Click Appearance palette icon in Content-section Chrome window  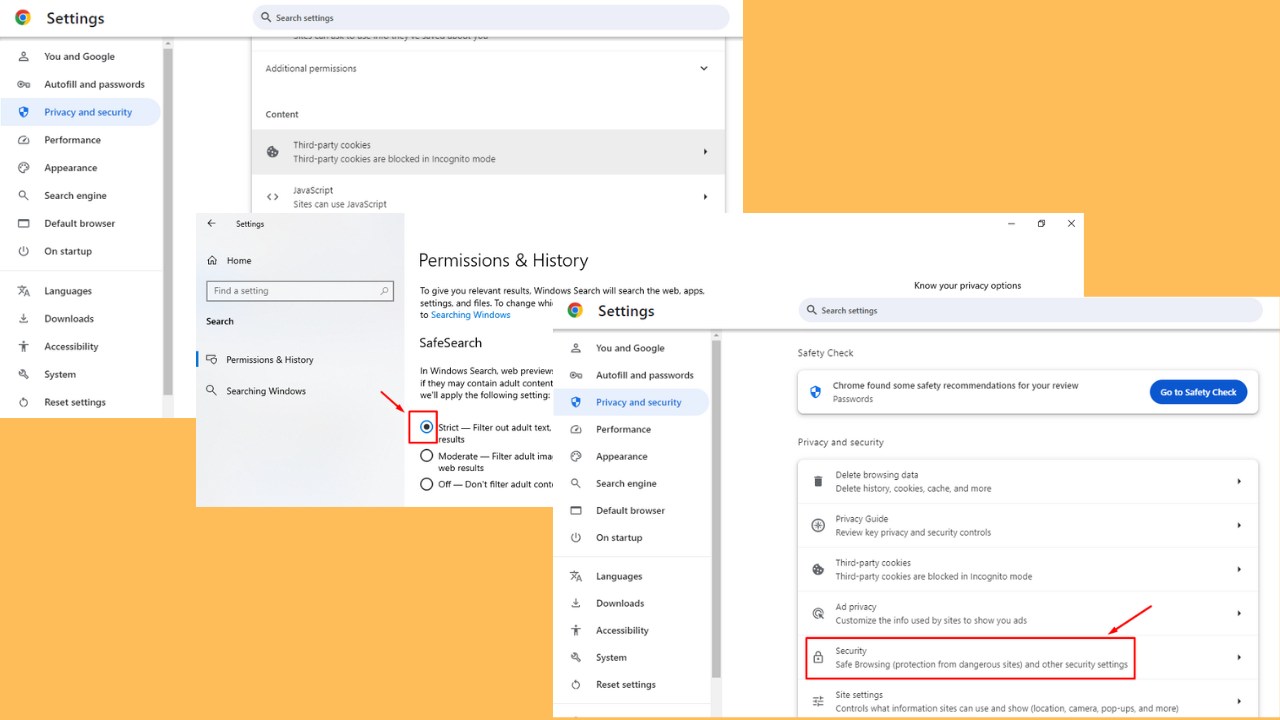tap(24, 168)
